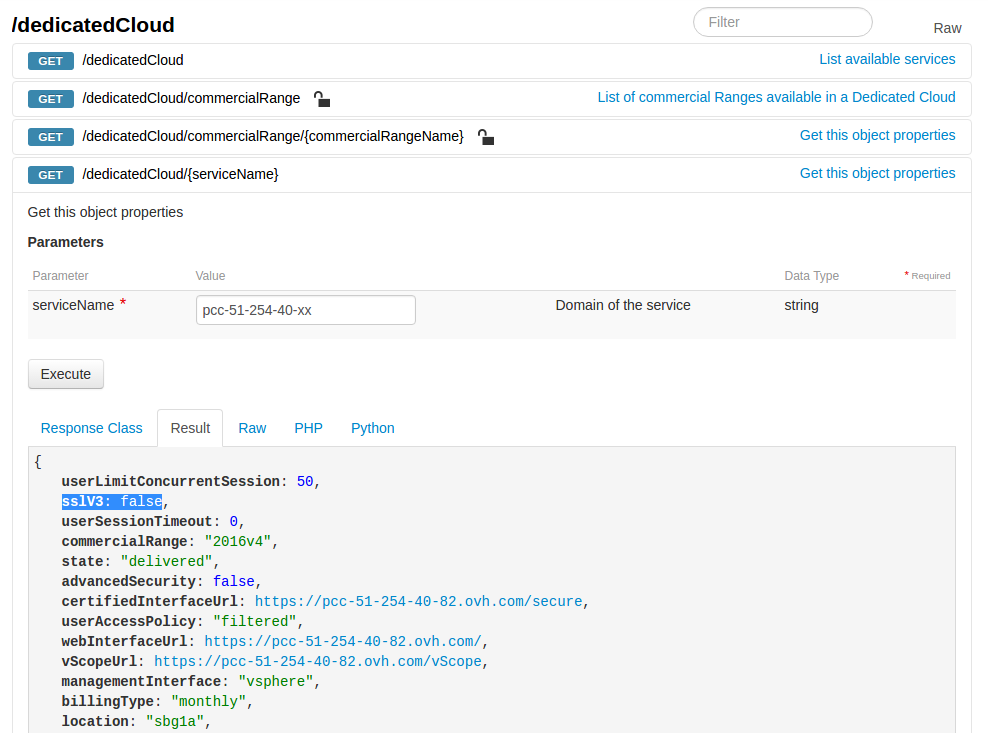Click the padlock icon next to {commercialRangeName} path
Screen dimensions: 988x733
(485, 137)
